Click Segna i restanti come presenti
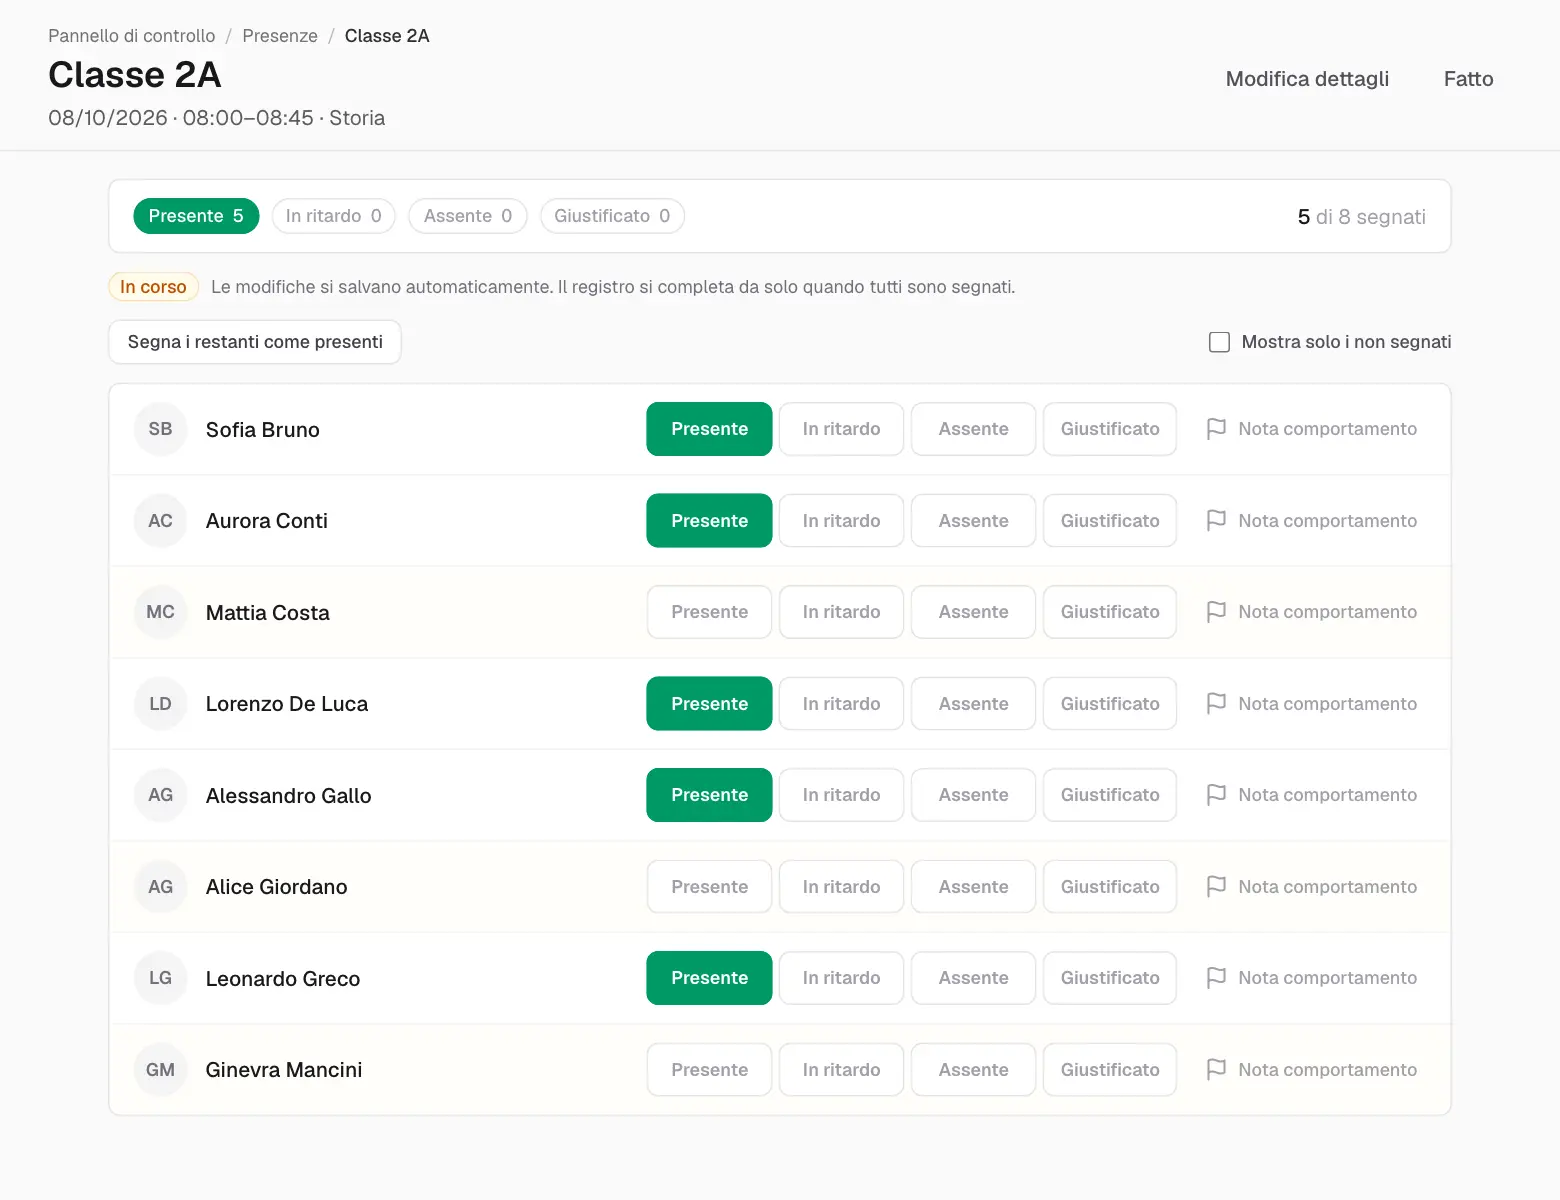 click(x=255, y=342)
